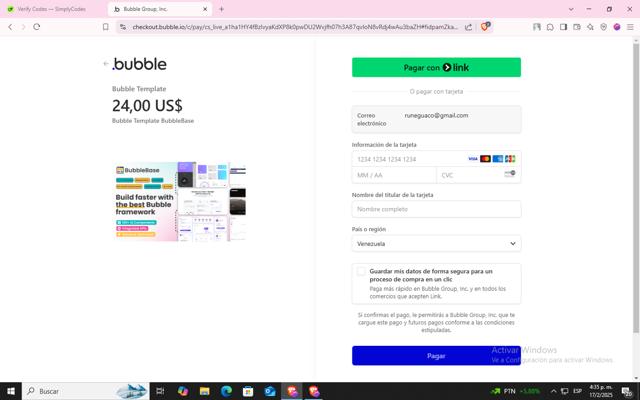Open the browser hamburger menu
This screenshot has width=640, height=400.
click(x=630, y=27)
